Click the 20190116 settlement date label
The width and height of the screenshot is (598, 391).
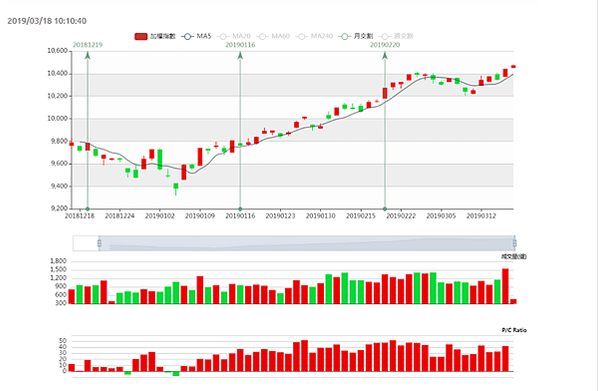point(240,45)
